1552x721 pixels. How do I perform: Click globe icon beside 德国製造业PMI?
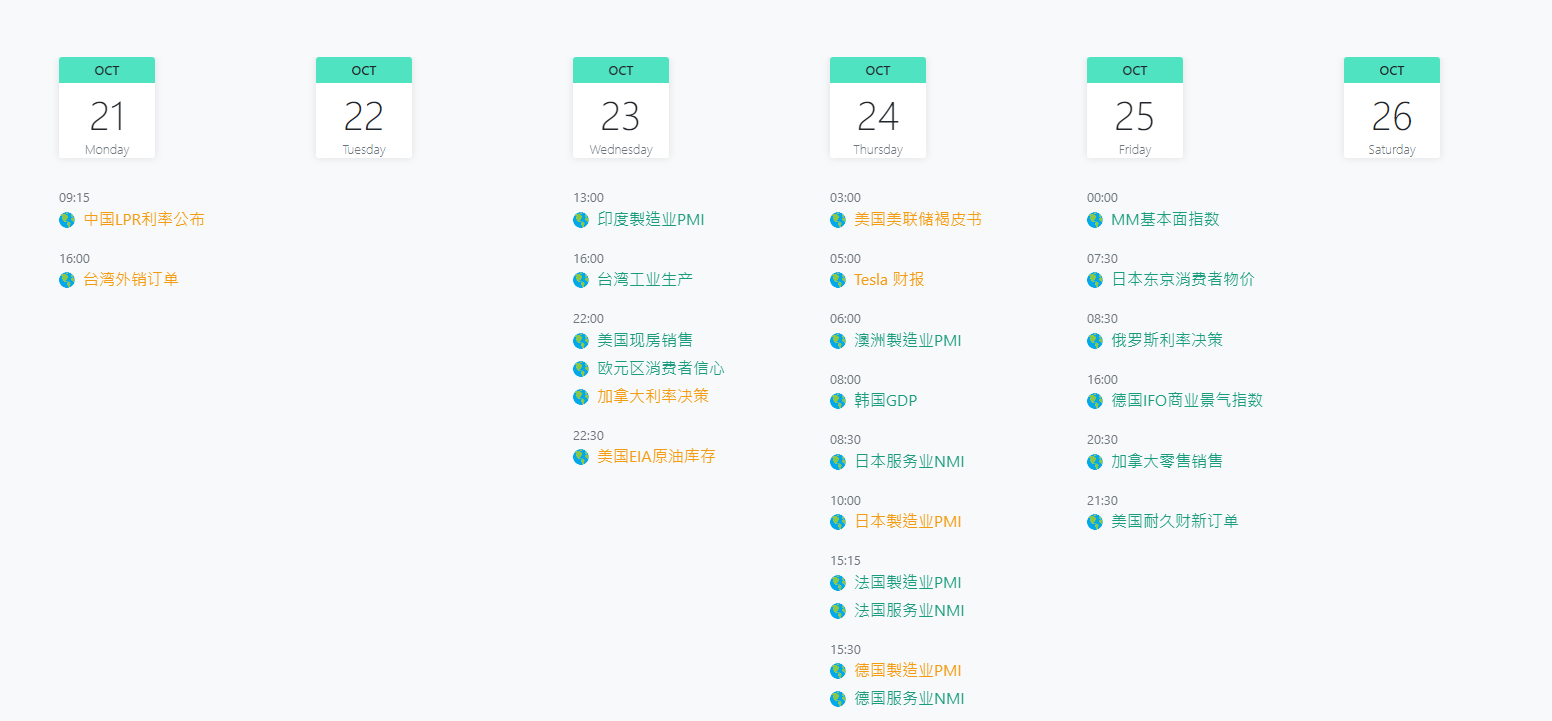pos(838,671)
